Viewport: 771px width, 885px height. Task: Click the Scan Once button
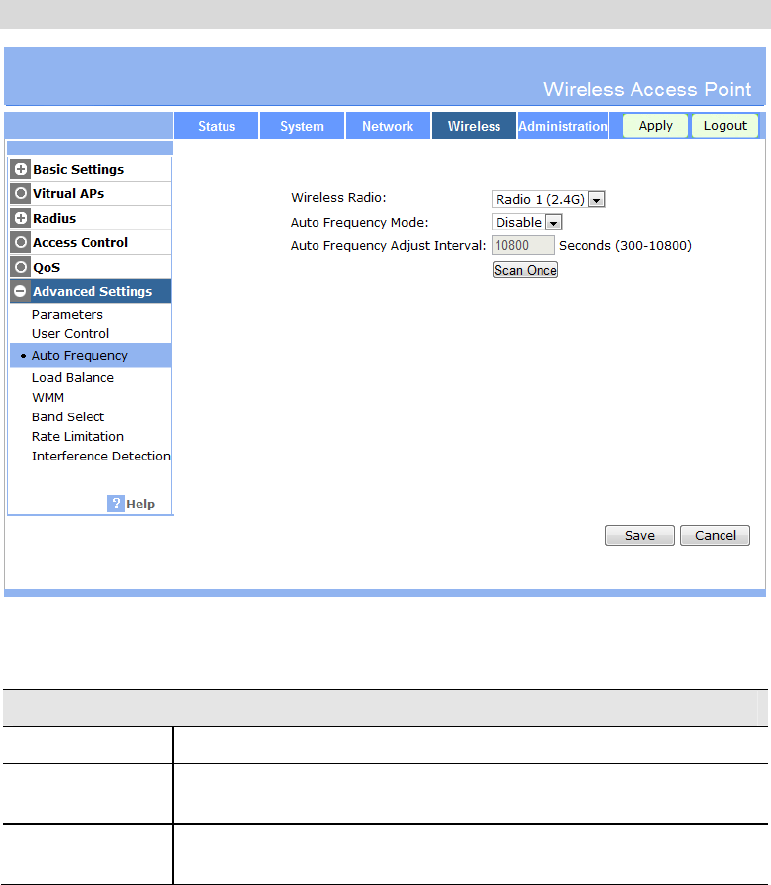[525, 270]
